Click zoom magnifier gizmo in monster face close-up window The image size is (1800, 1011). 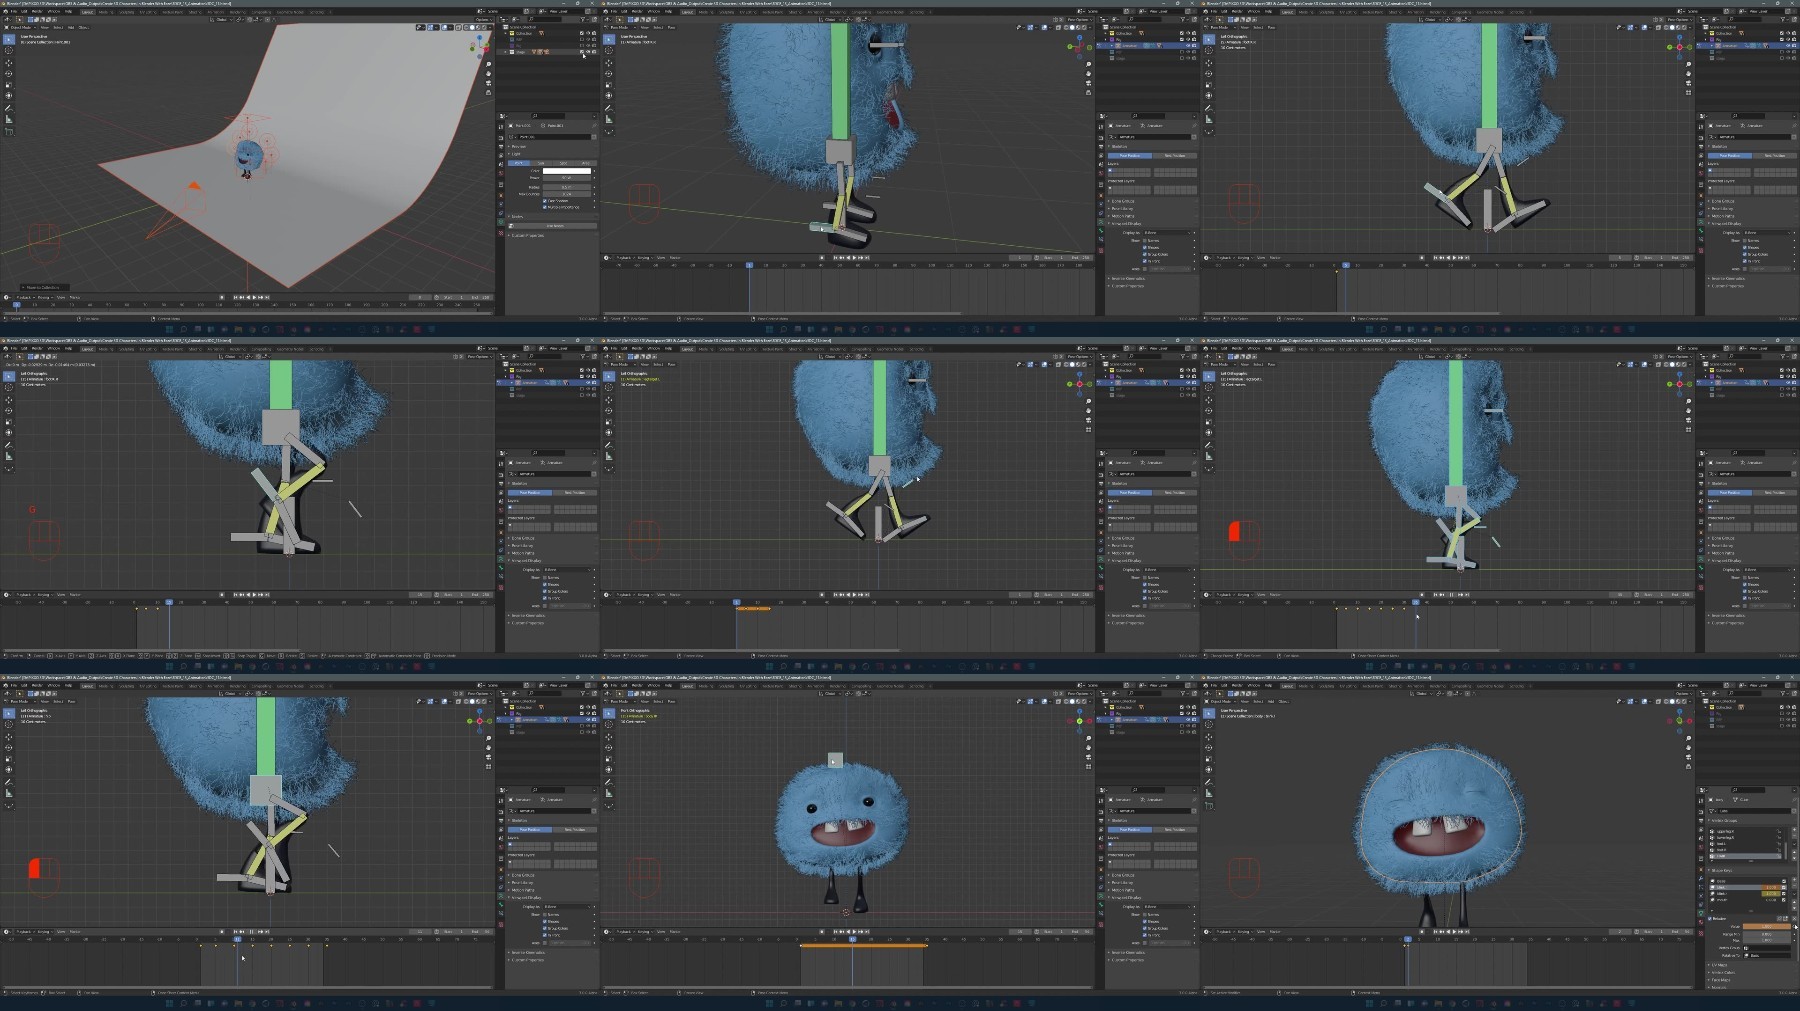pos(1688,739)
